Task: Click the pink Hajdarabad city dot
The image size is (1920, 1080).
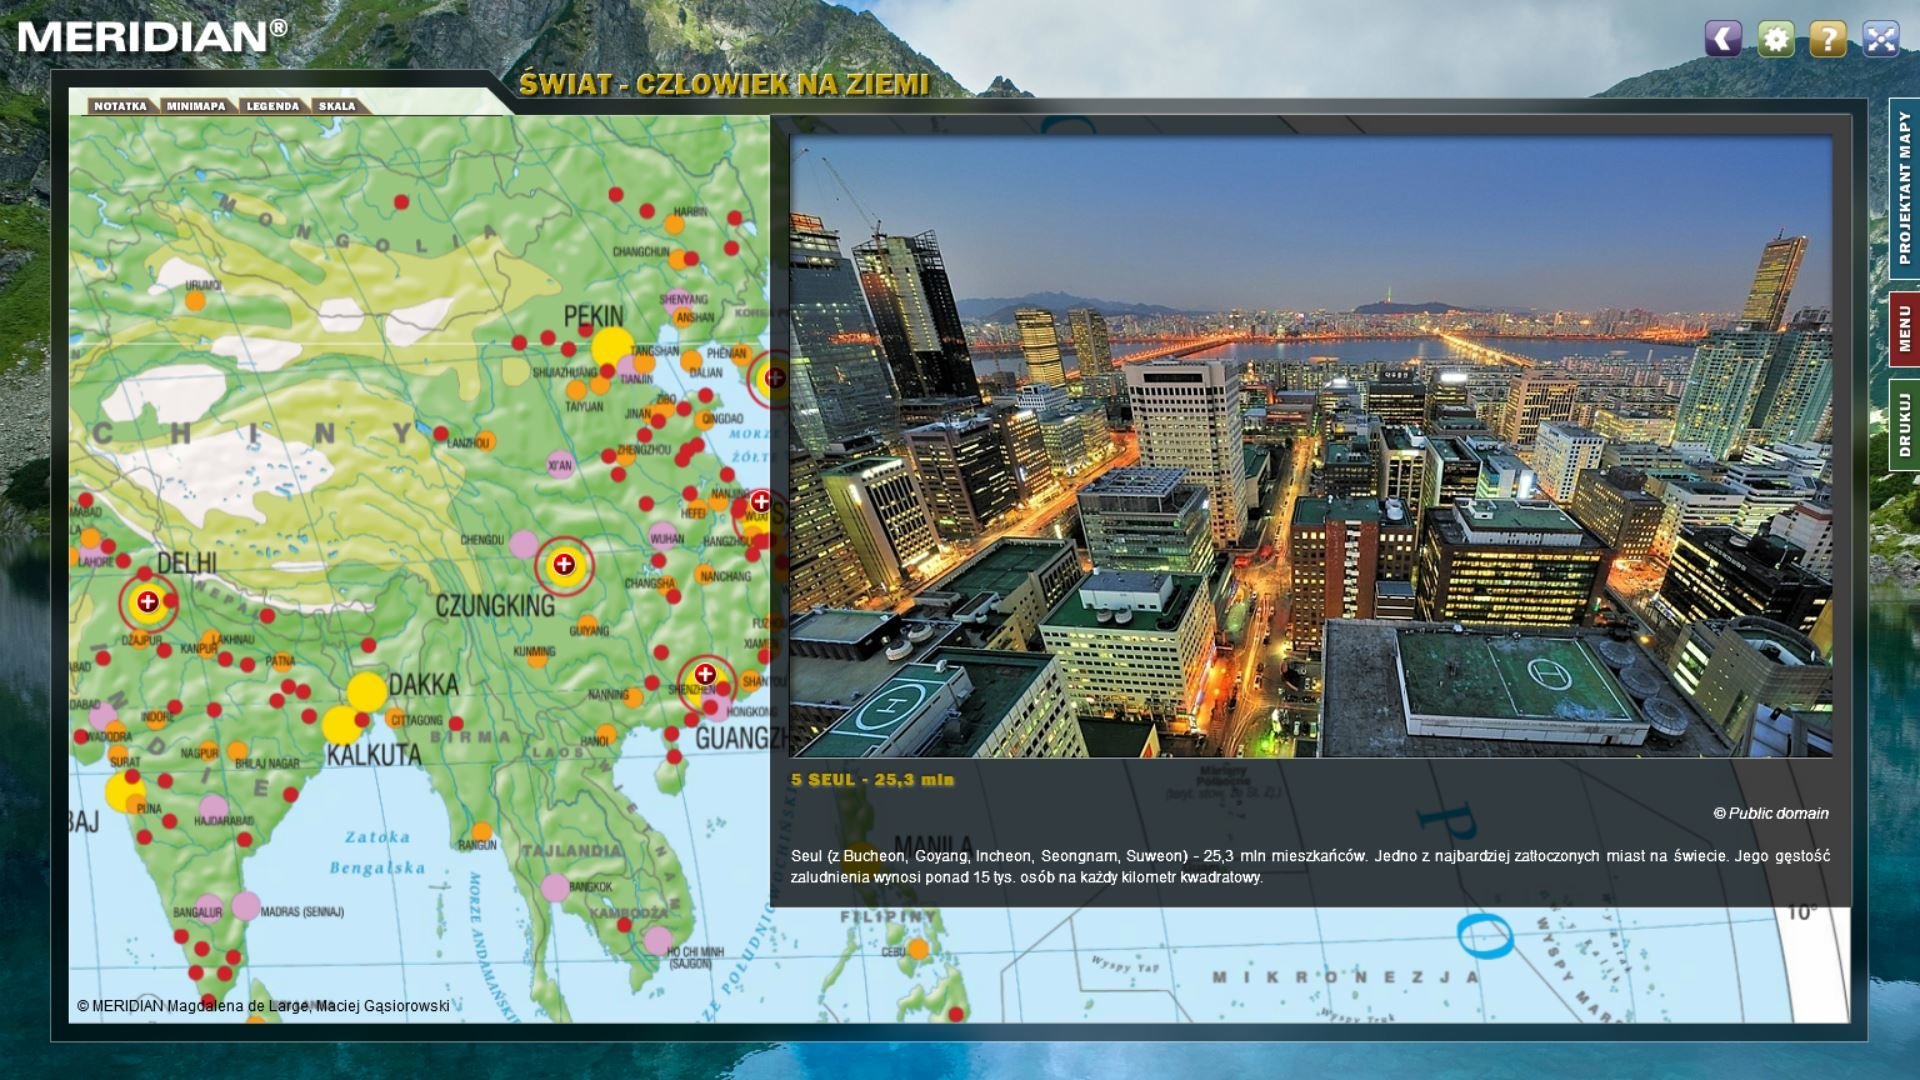Action: point(213,809)
